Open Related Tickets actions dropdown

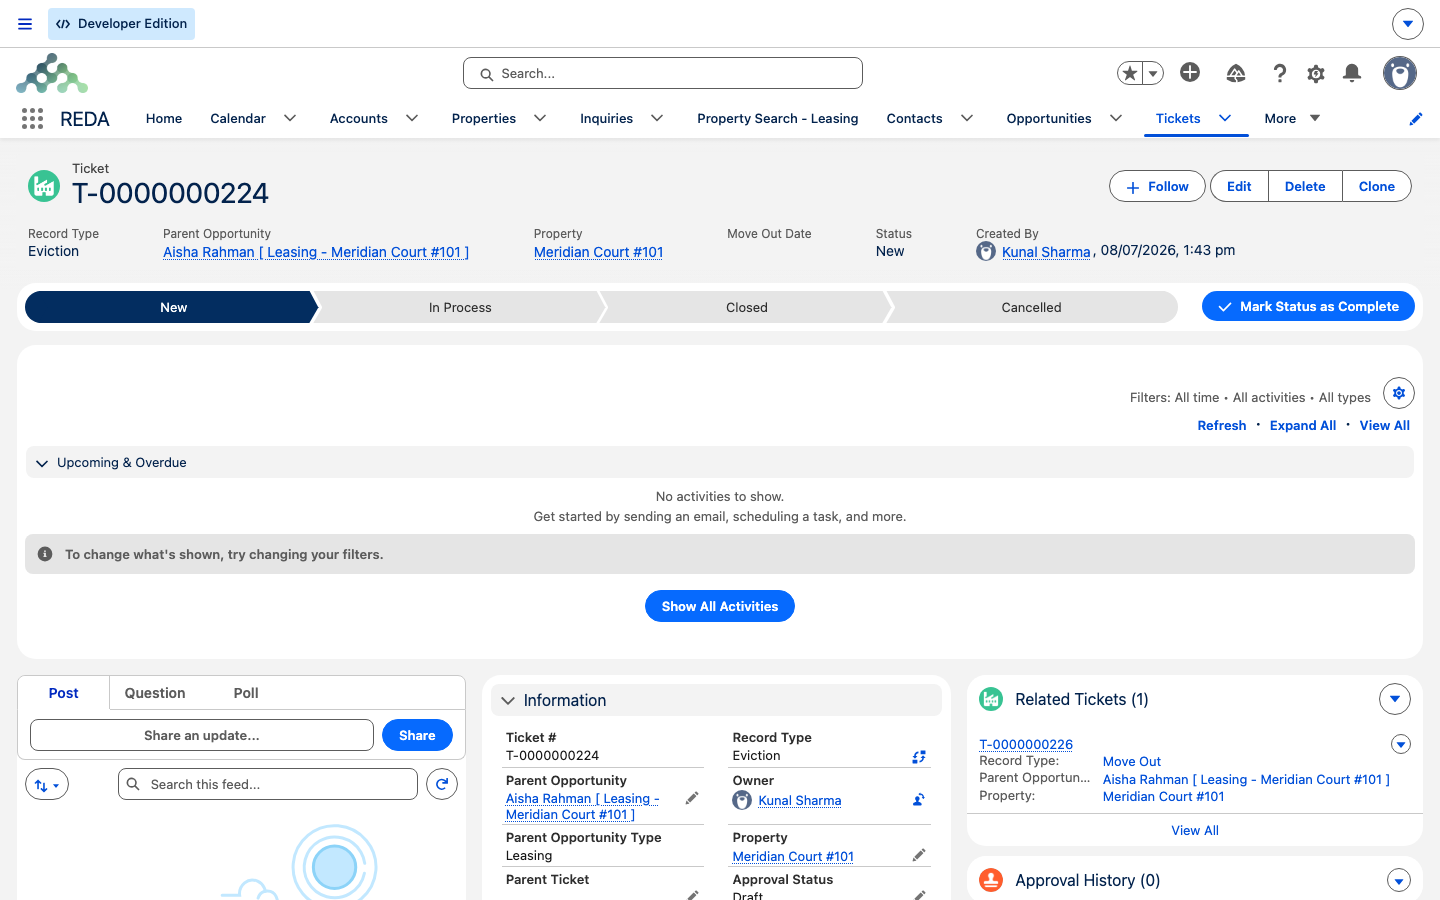tap(1395, 699)
